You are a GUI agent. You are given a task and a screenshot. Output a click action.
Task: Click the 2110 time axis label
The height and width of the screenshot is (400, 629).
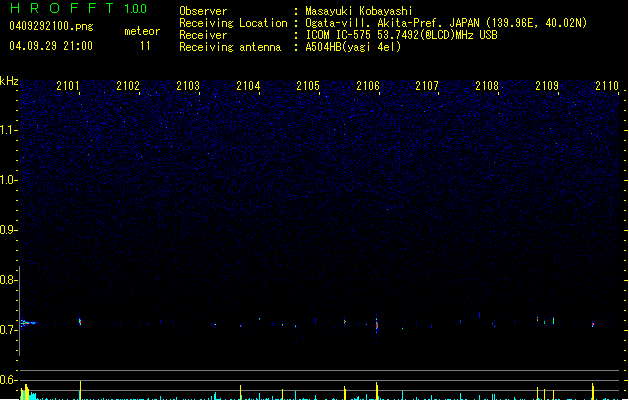pos(607,86)
